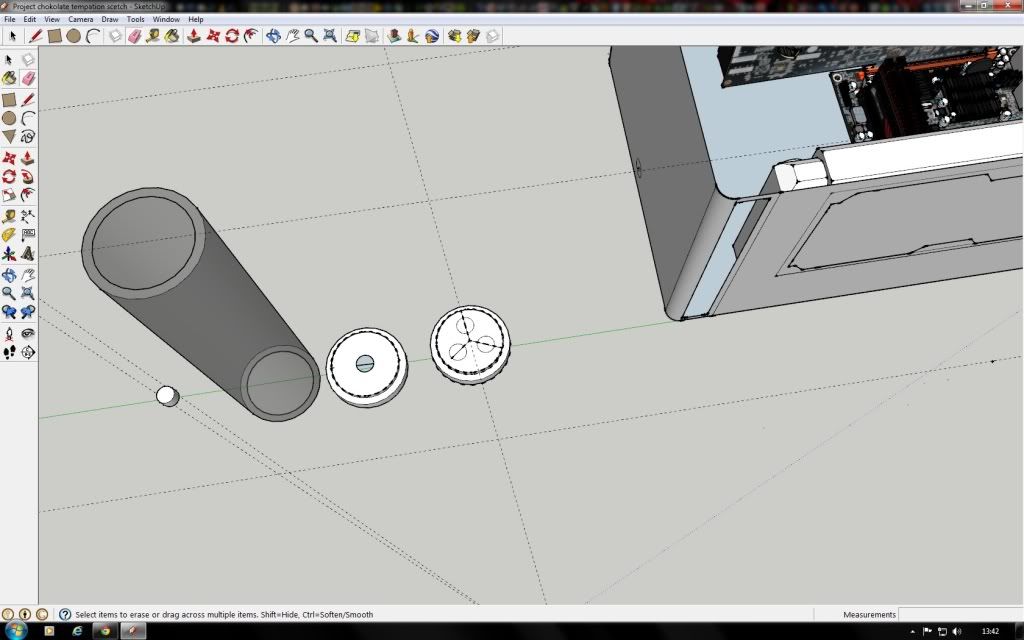Pick the Walk footprints tool
1024x640 pixels.
point(9,353)
